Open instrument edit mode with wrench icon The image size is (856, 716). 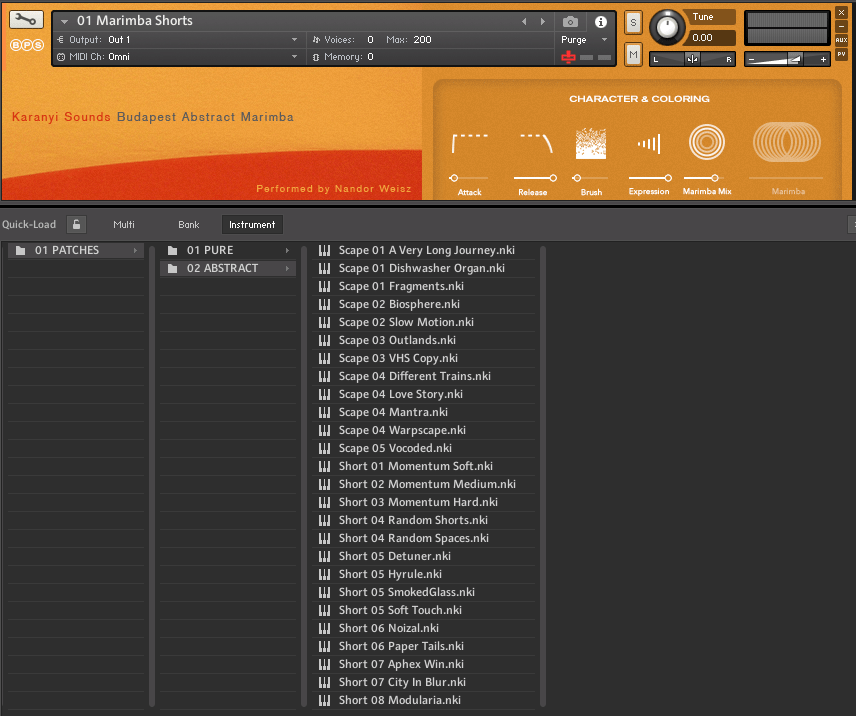point(26,20)
